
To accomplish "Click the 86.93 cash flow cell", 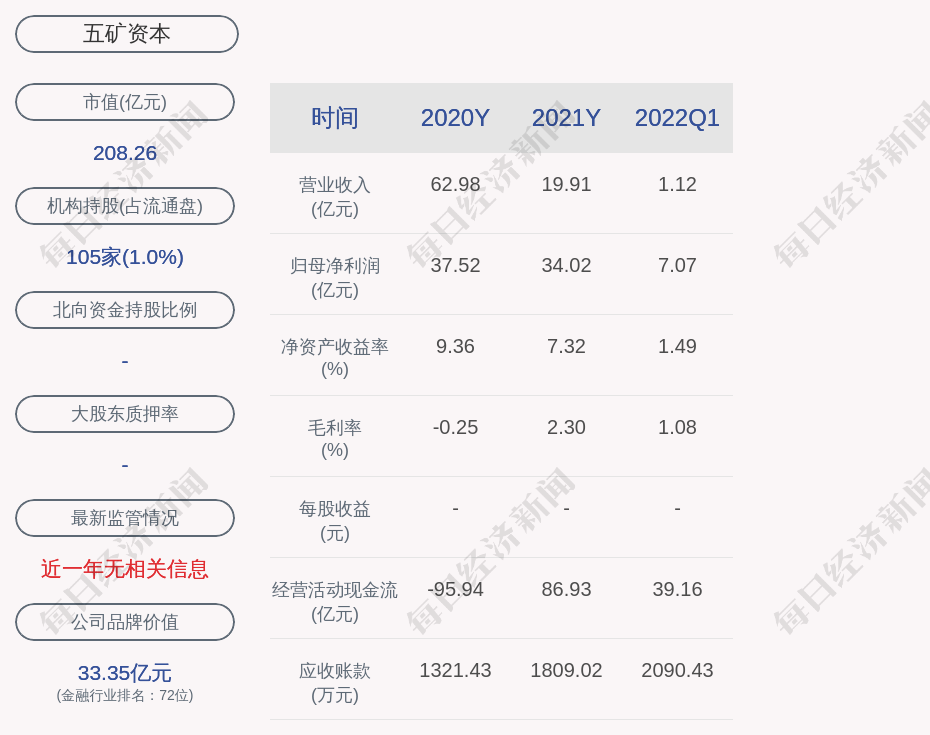I will pyautogui.click(x=566, y=590).
